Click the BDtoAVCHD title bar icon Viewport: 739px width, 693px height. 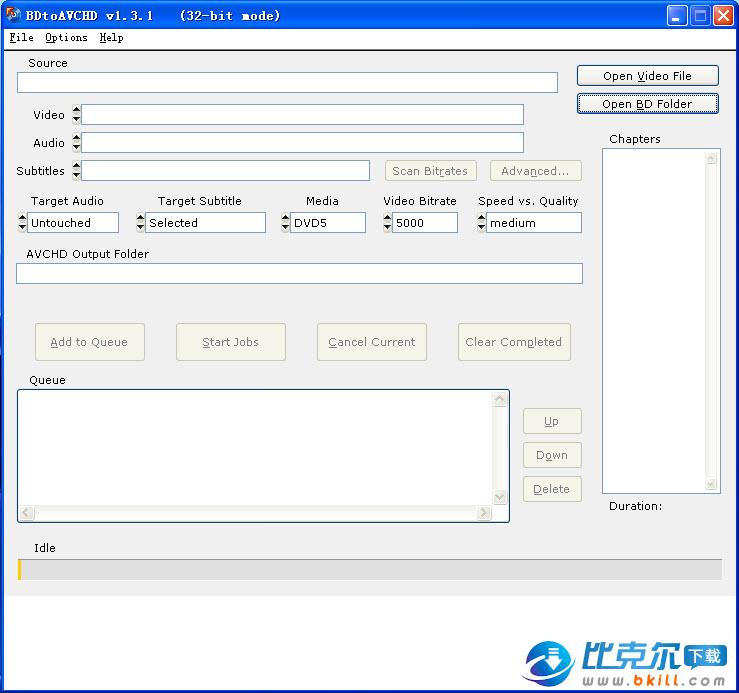pos(13,15)
